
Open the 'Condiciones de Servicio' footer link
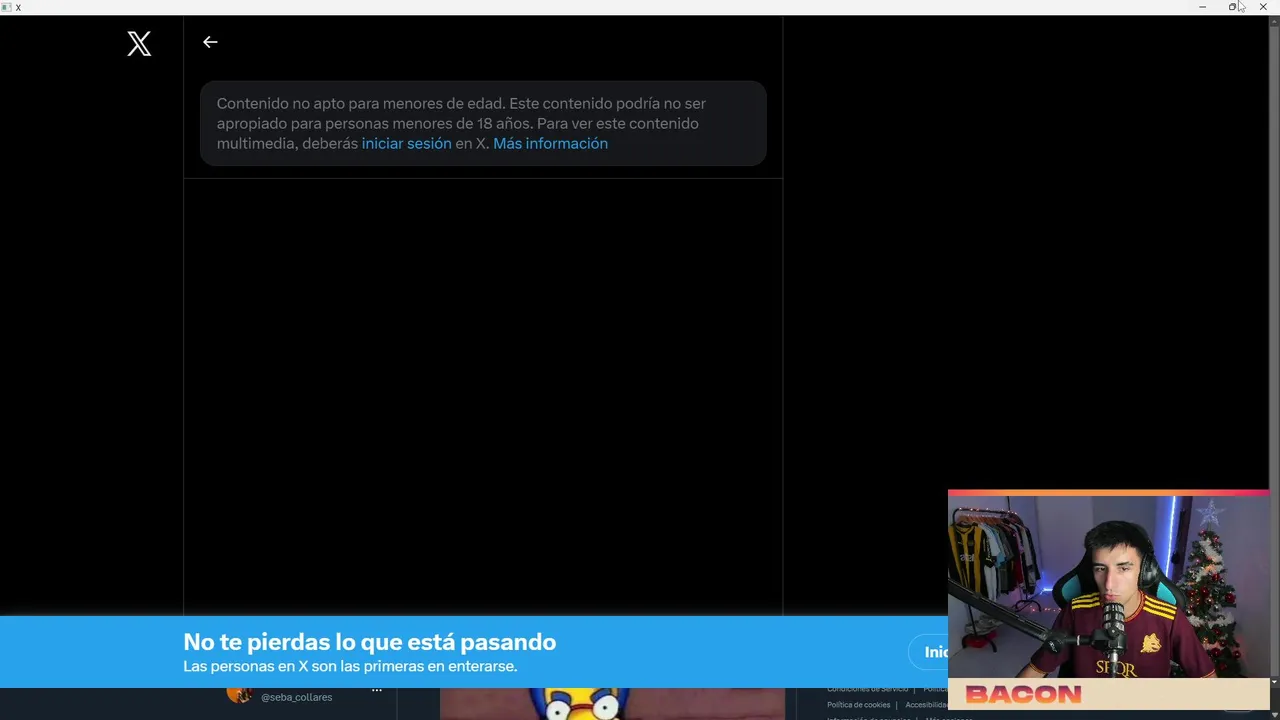[868, 689]
